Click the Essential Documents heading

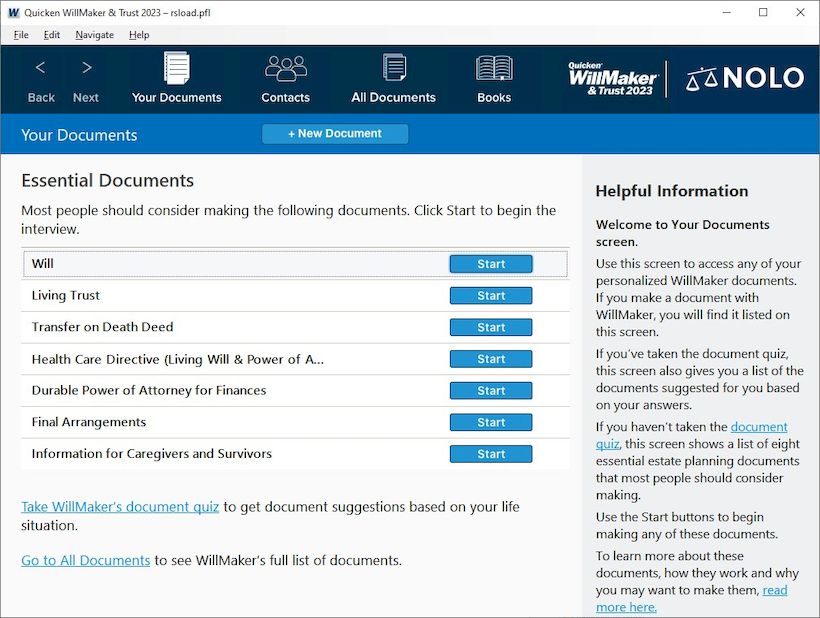[x=107, y=180]
